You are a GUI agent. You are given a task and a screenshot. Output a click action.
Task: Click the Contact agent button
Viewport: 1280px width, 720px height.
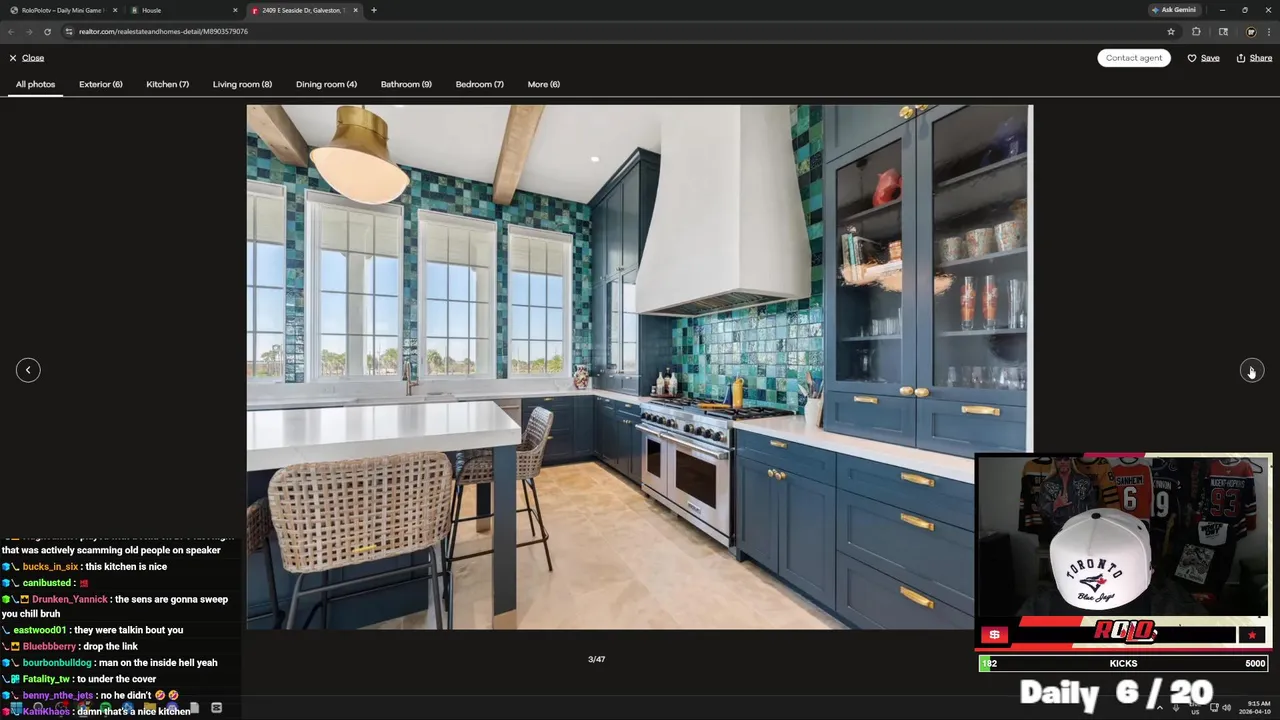1134,58
